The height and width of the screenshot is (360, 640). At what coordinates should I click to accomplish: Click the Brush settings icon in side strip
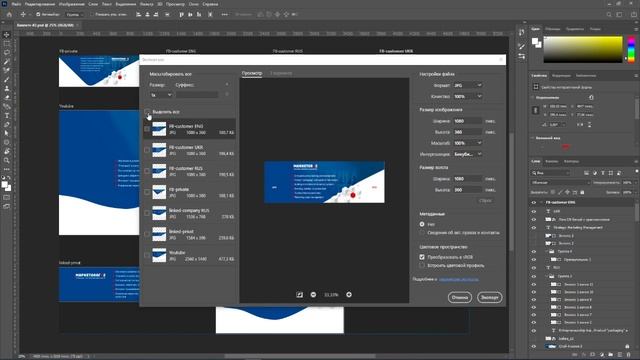tap(521, 47)
